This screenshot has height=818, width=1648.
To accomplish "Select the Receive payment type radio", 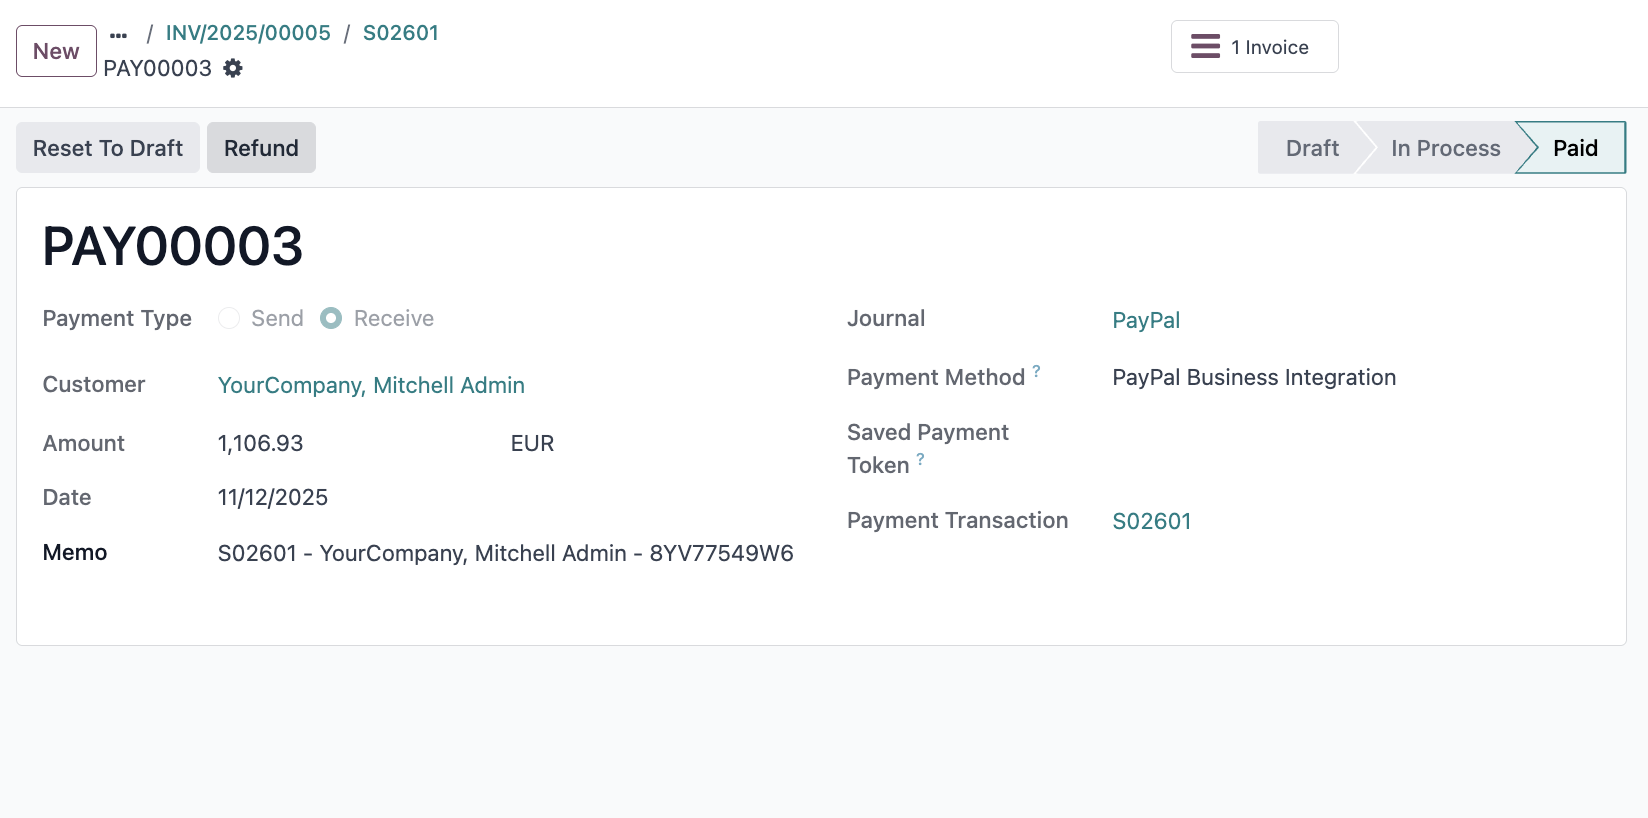I will pos(331,318).
